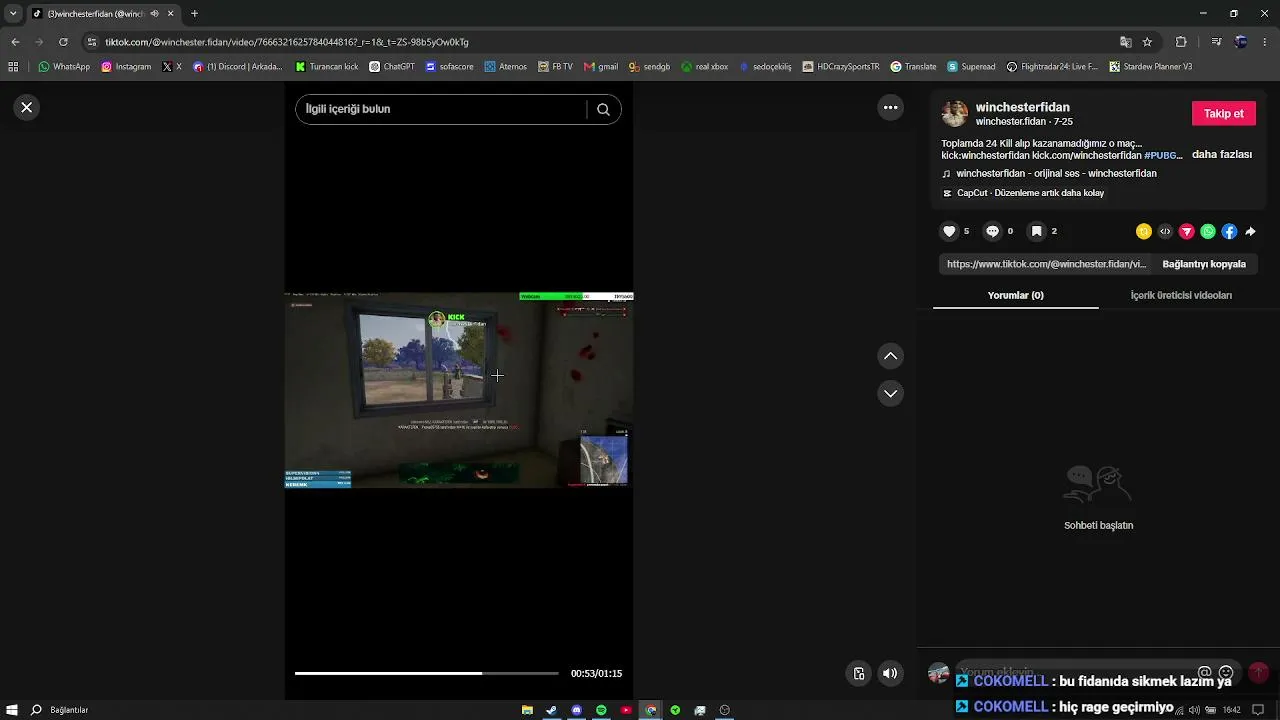Open the Instagram bookmark

[126, 67]
